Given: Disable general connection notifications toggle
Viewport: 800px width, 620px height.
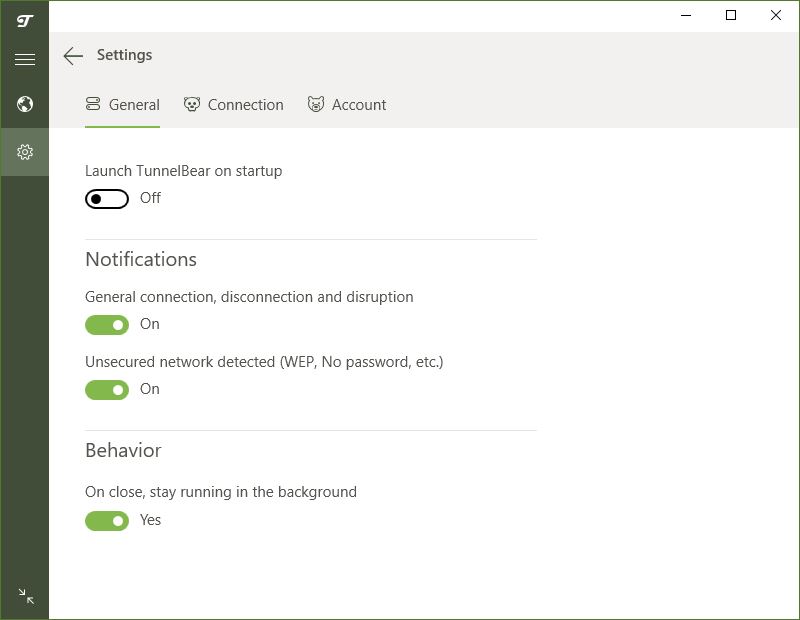Looking at the screenshot, I should (x=107, y=325).
